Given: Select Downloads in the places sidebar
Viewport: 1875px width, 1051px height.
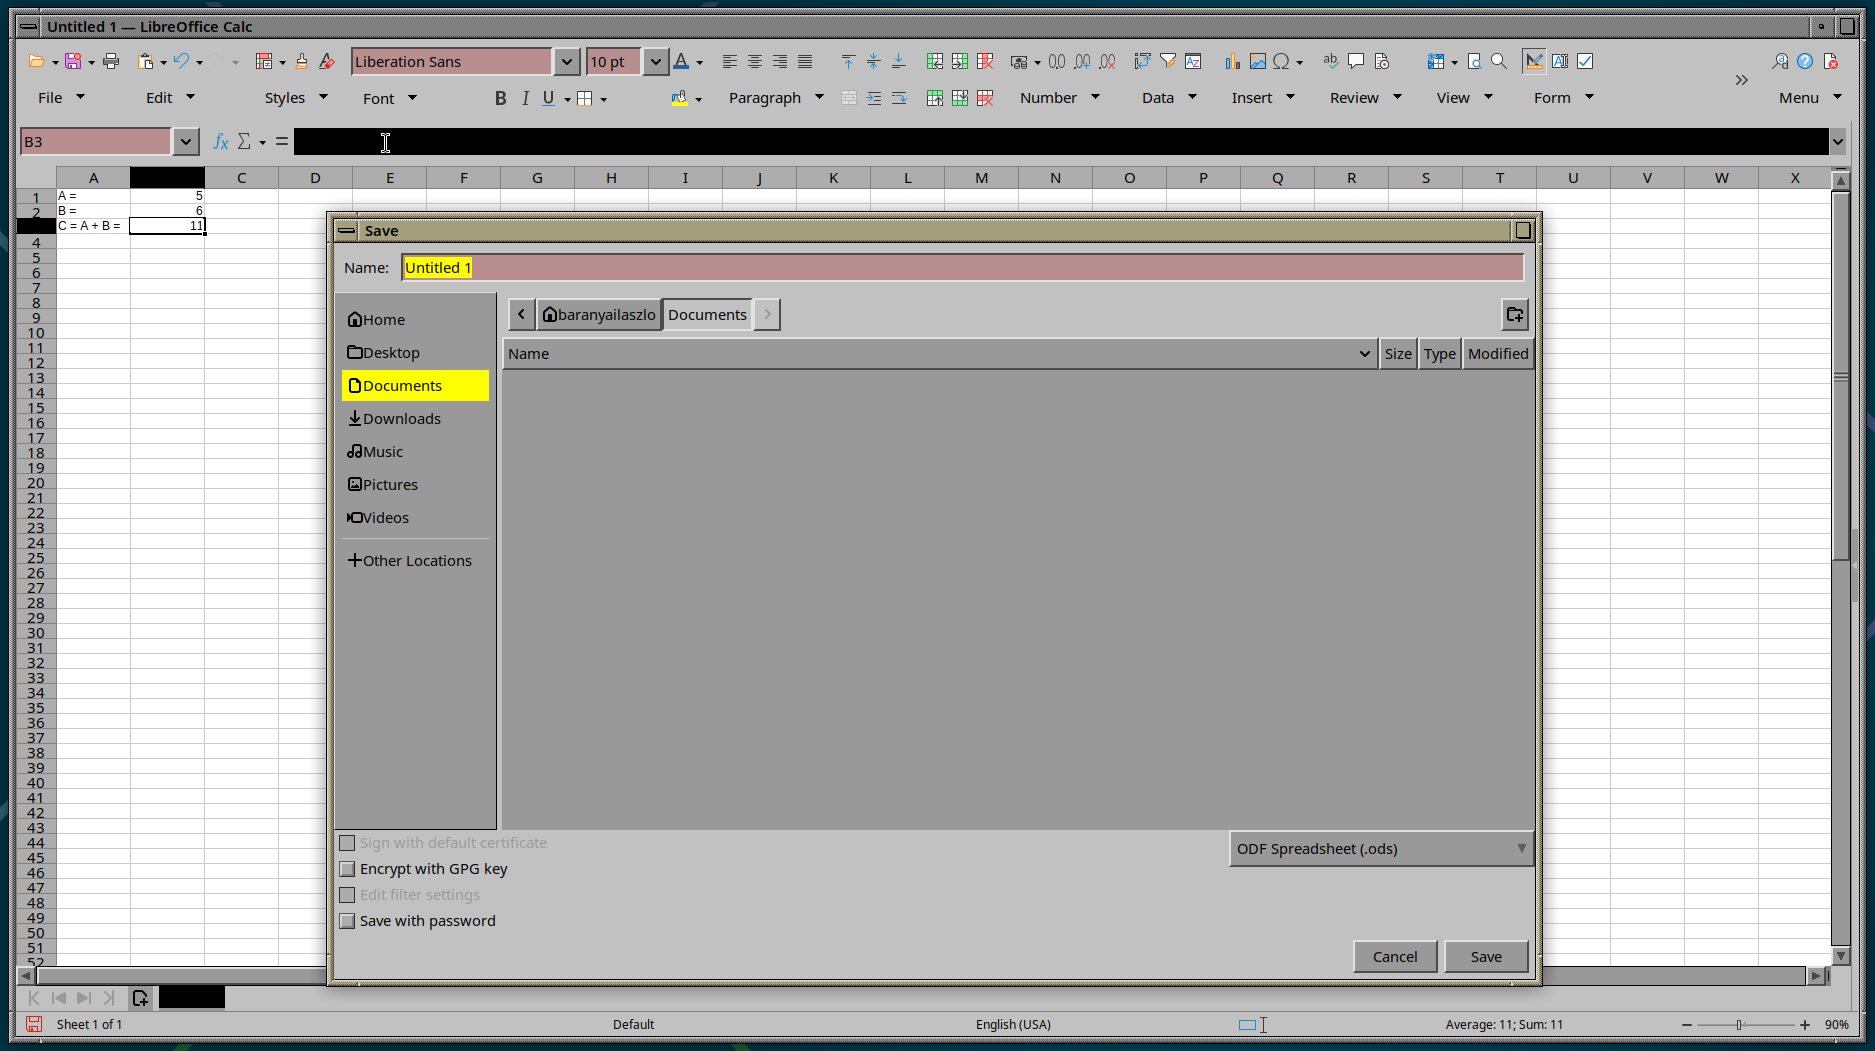Looking at the screenshot, I should pos(415,419).
